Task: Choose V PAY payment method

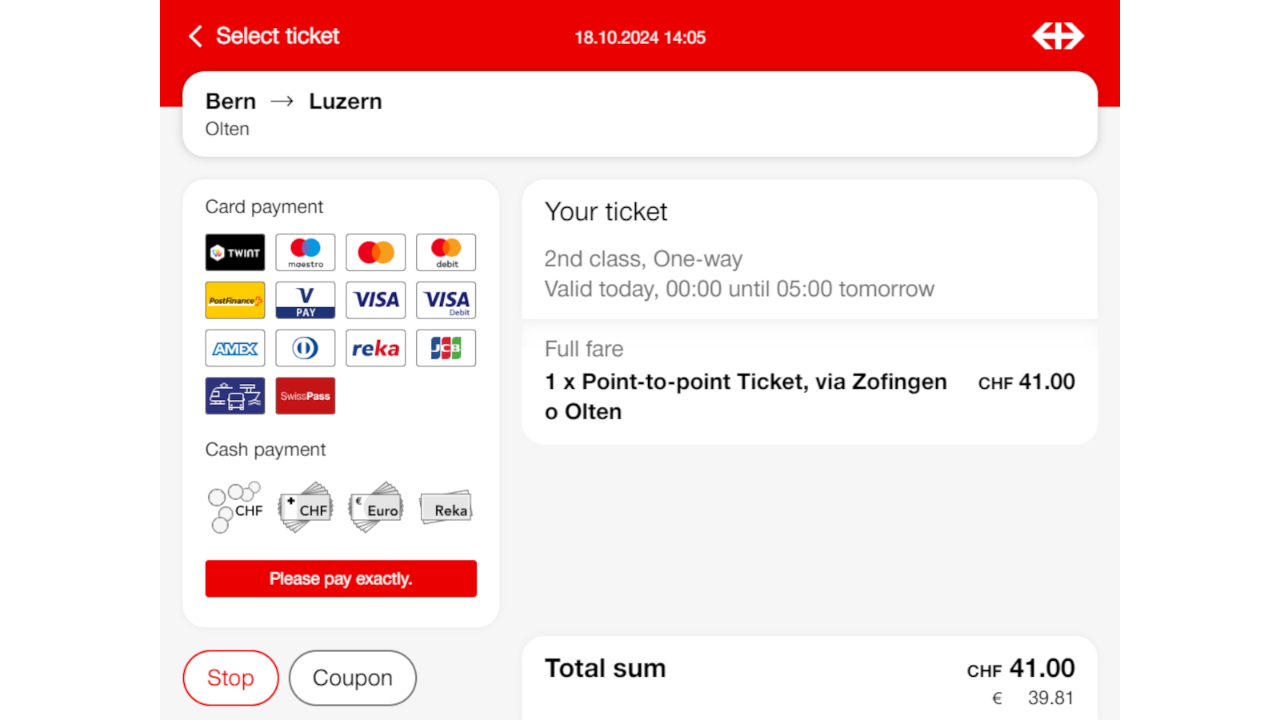Action: [x=305, y=300]
